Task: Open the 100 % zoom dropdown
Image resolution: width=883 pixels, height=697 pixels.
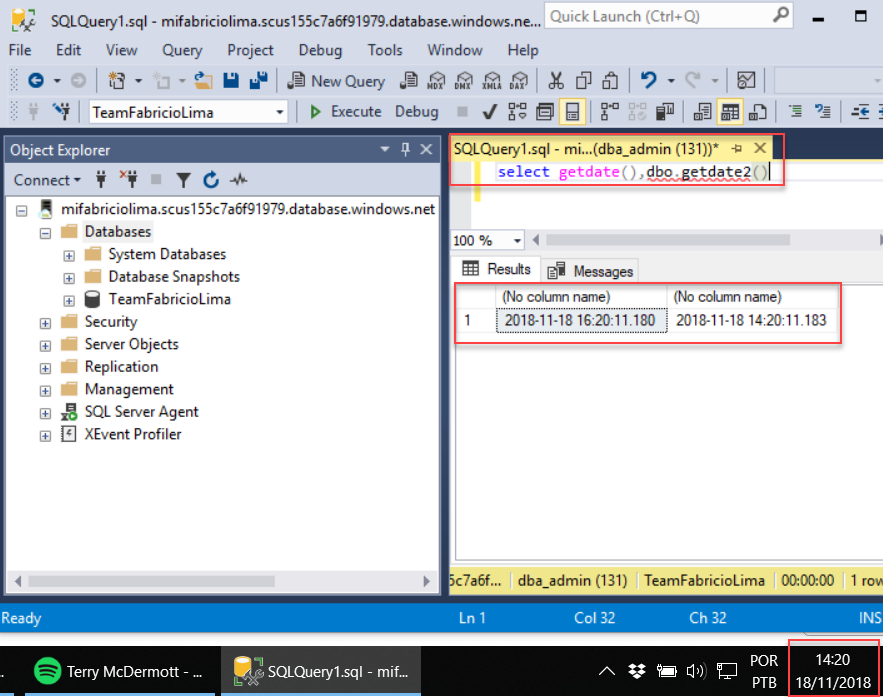Action: click(x=517, y=241)
